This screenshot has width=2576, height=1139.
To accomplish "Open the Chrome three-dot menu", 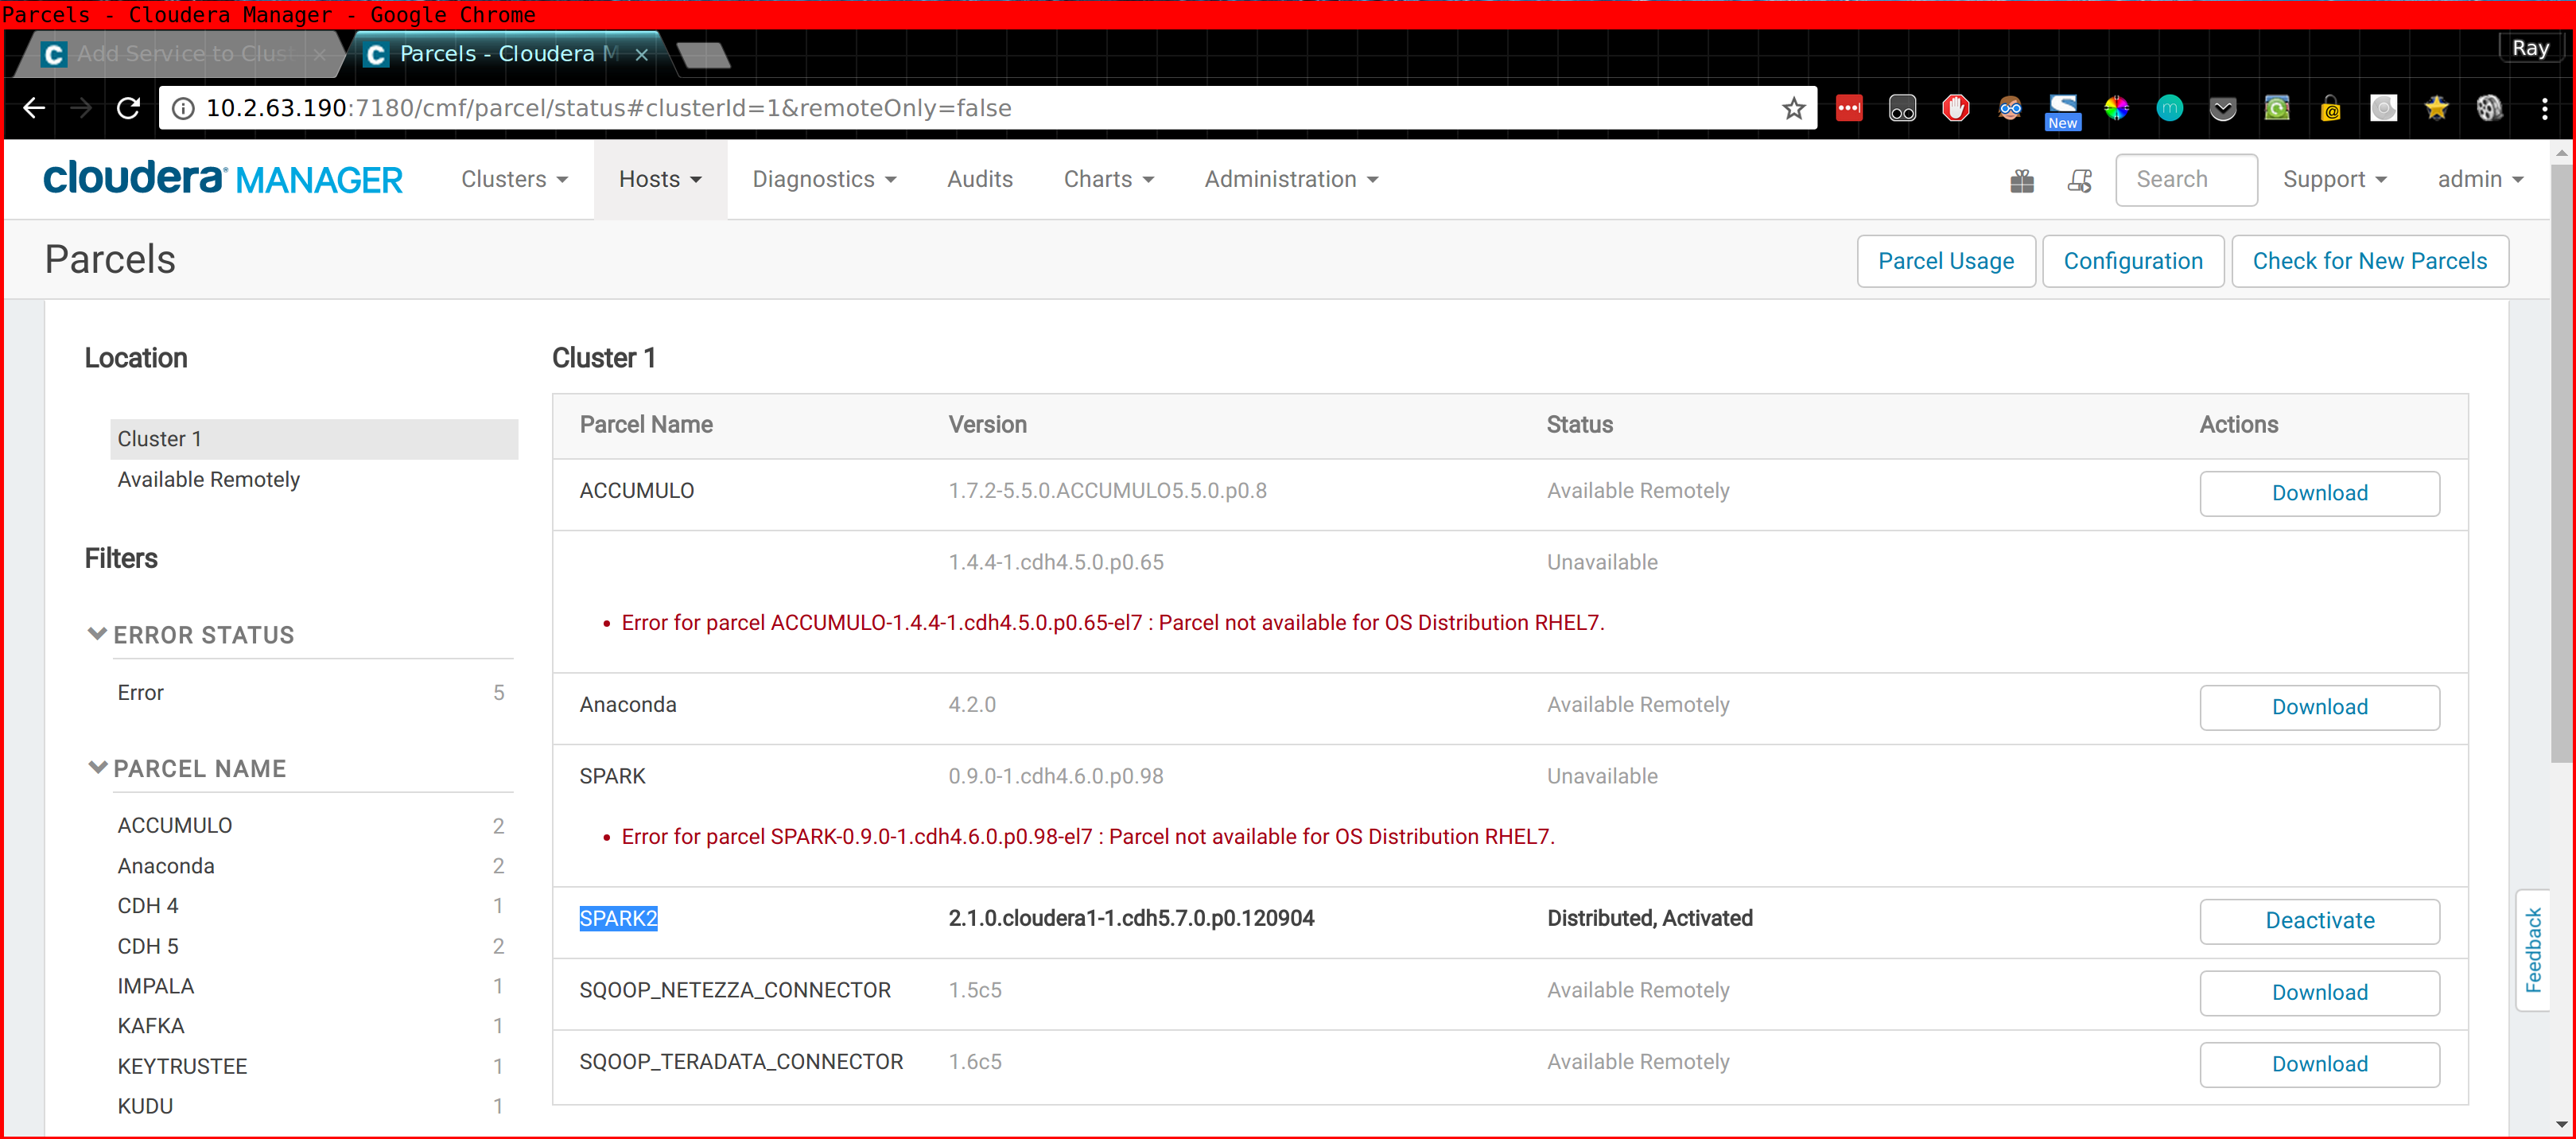I will tap(2544, 108).
